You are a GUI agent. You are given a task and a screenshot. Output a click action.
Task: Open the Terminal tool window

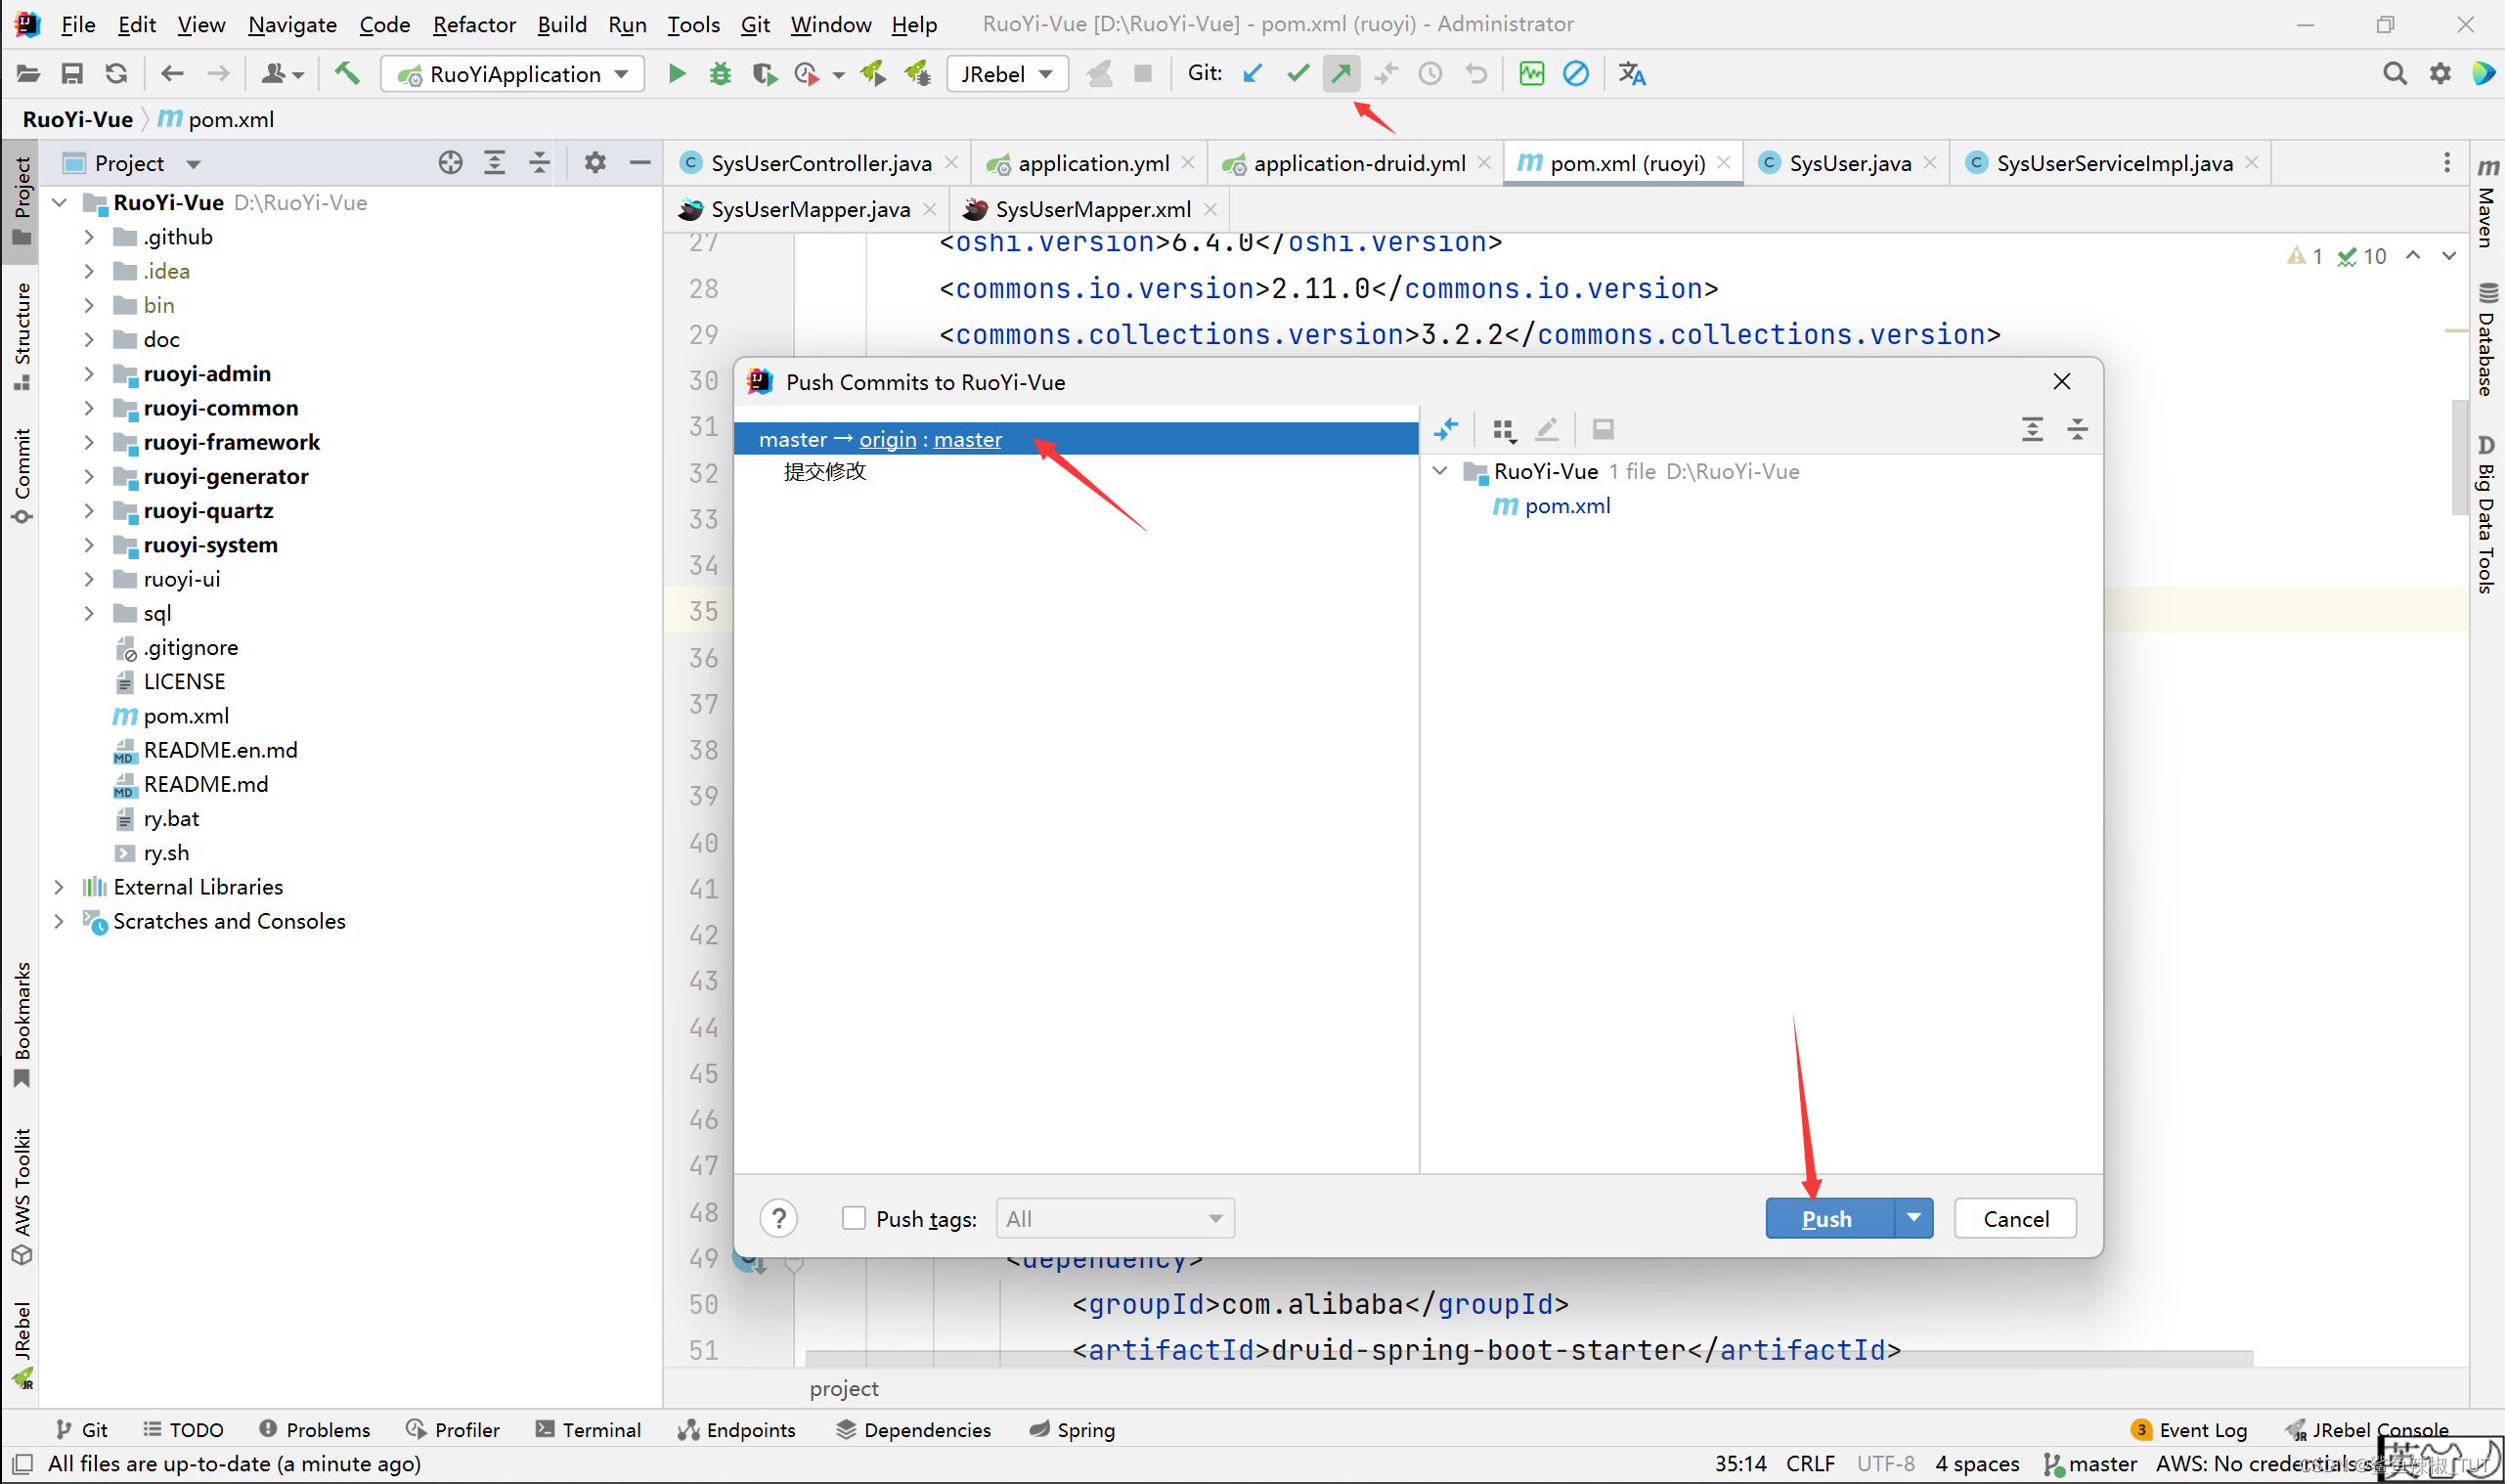588,1429
